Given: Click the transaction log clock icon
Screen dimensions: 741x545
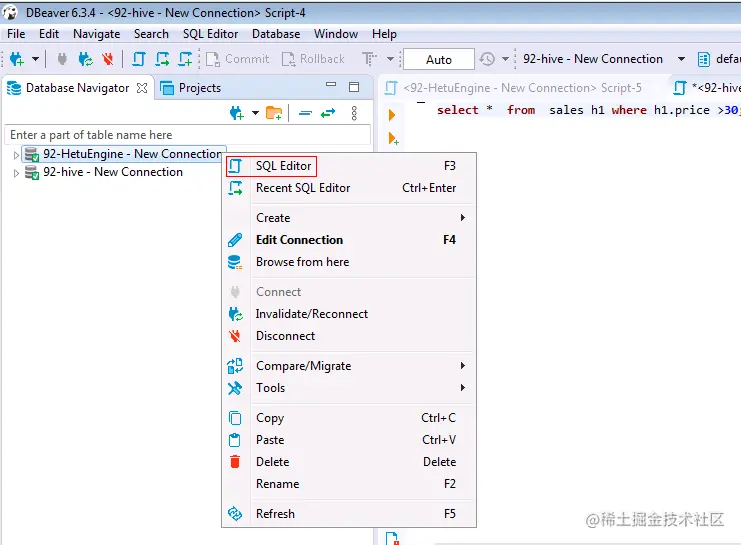Looking at the screenshot, I should (487, 59).
